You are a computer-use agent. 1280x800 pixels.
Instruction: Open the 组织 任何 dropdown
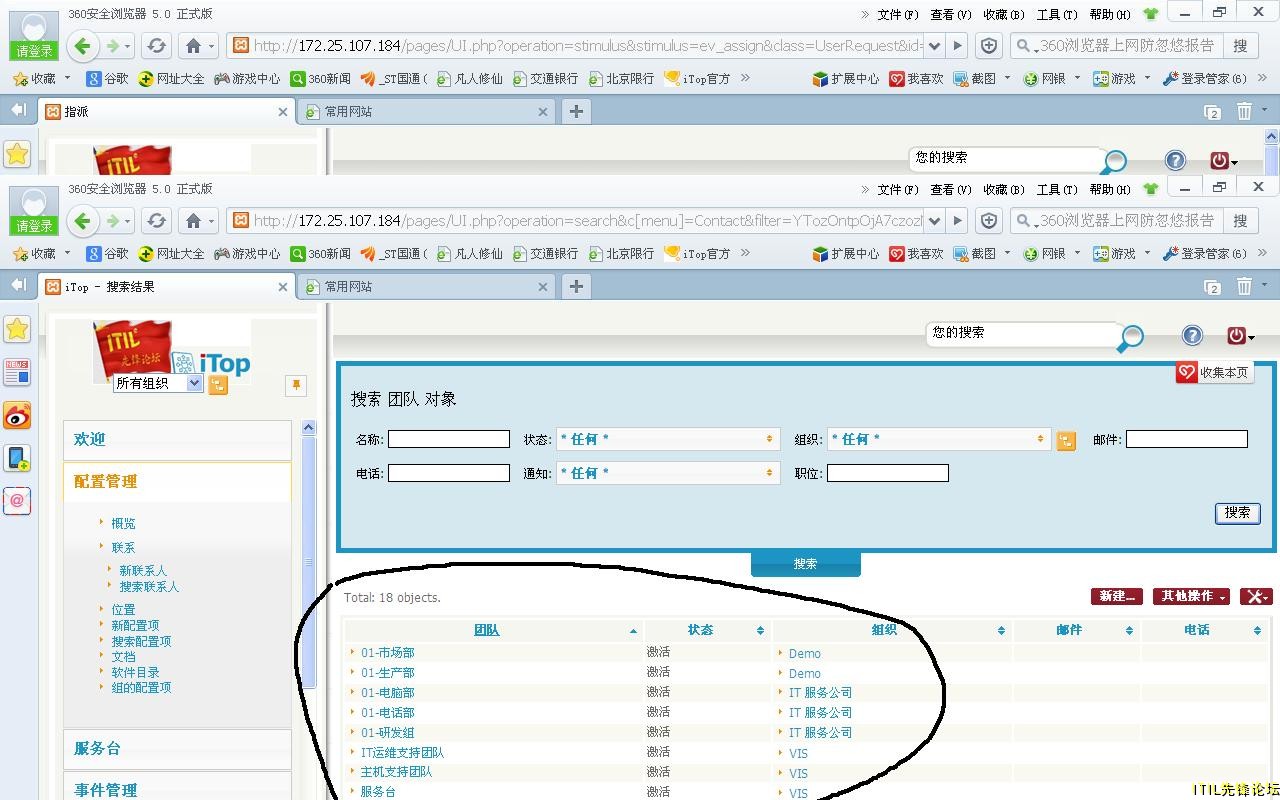coord(939,439)
